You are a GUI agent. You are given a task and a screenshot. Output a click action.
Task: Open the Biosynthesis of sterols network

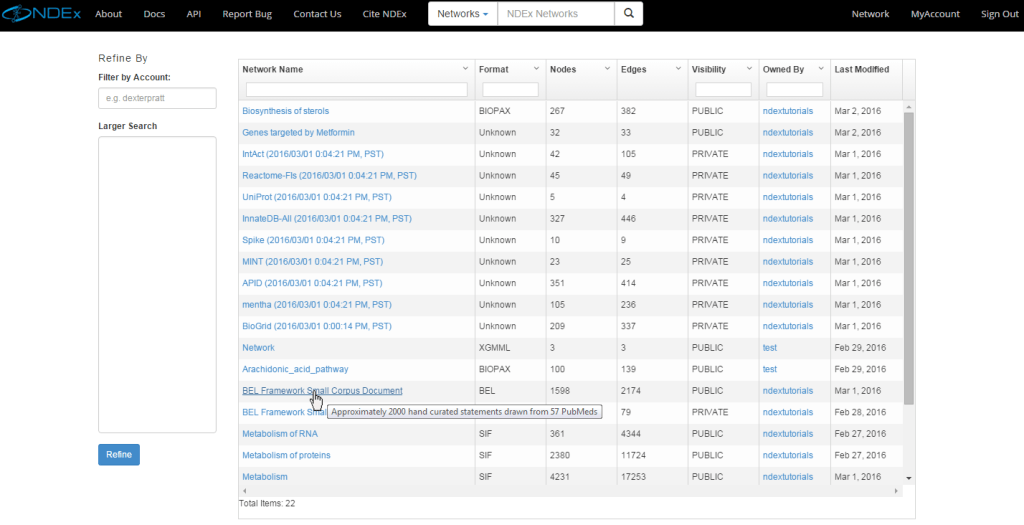(x=285, y=111)
